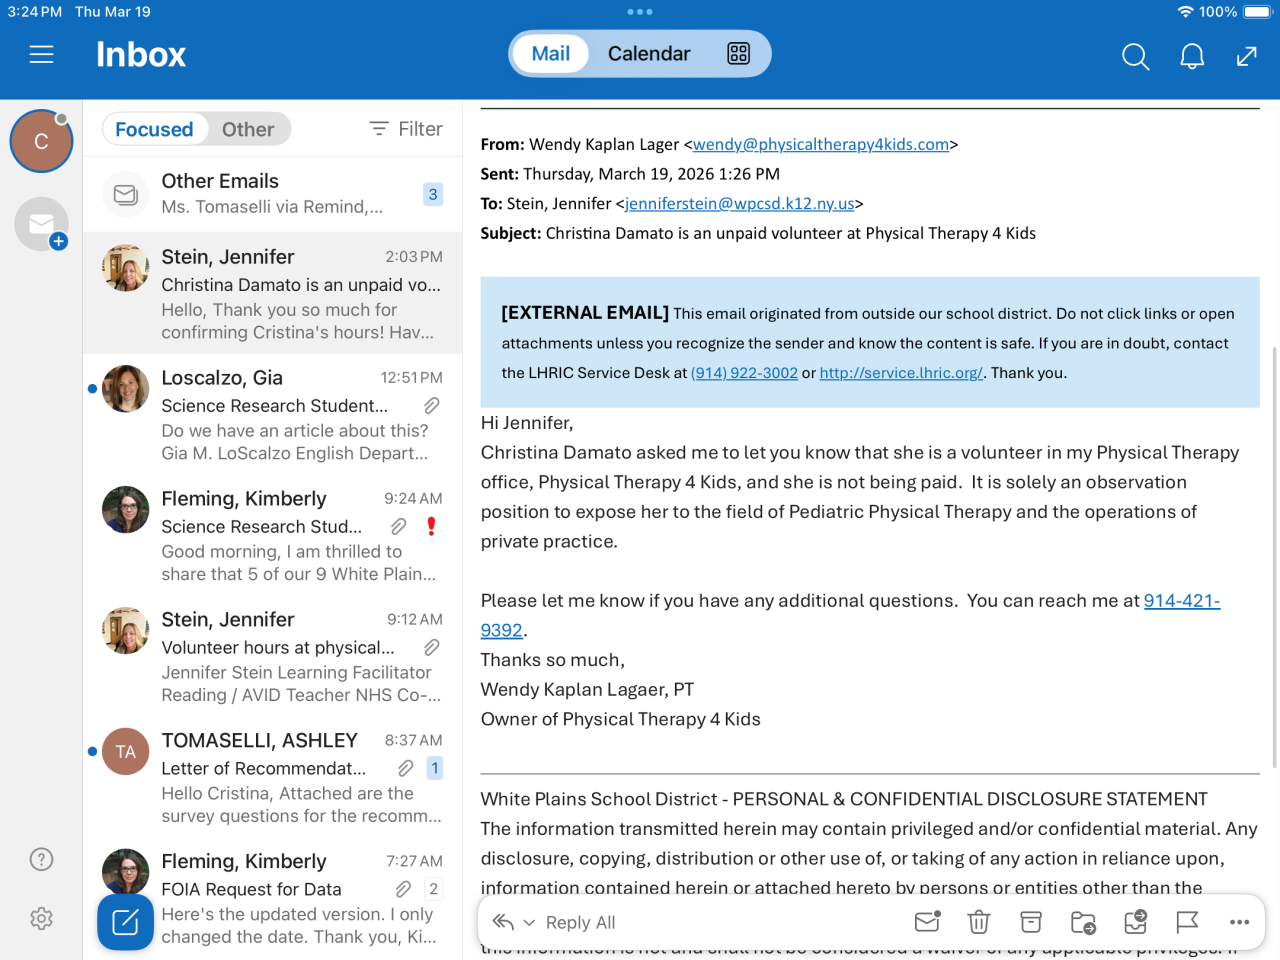
Task: Open the jenniferstein@wpcsd.k12.ny.us link
Action: point(740,204)
